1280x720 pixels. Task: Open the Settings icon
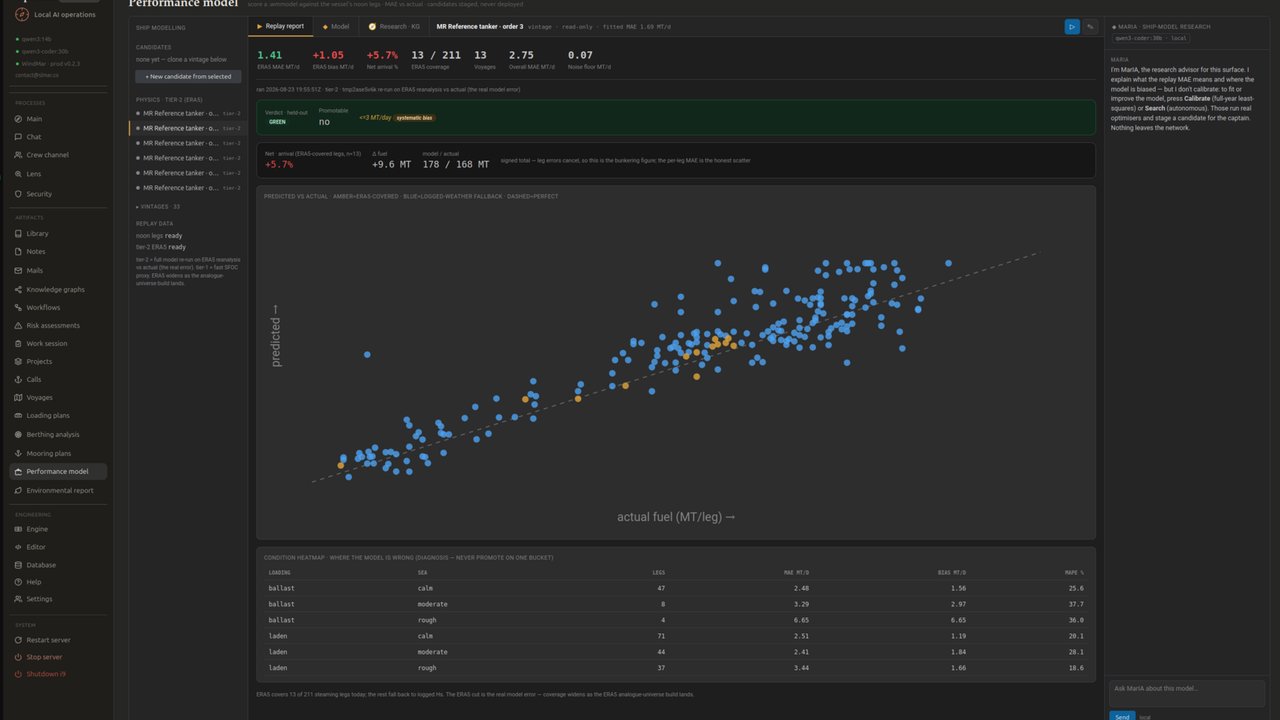pyautogui.click(x=18, y=599)
